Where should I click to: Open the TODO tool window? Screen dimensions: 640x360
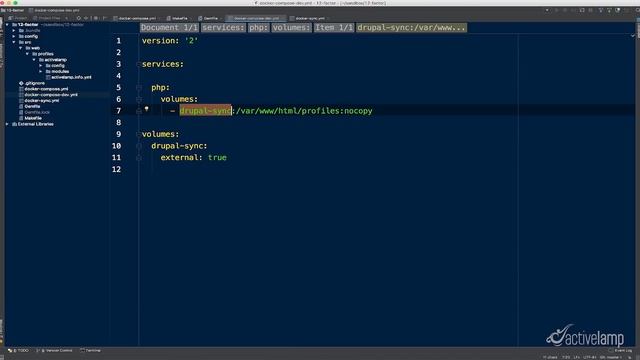click(18, 350)
